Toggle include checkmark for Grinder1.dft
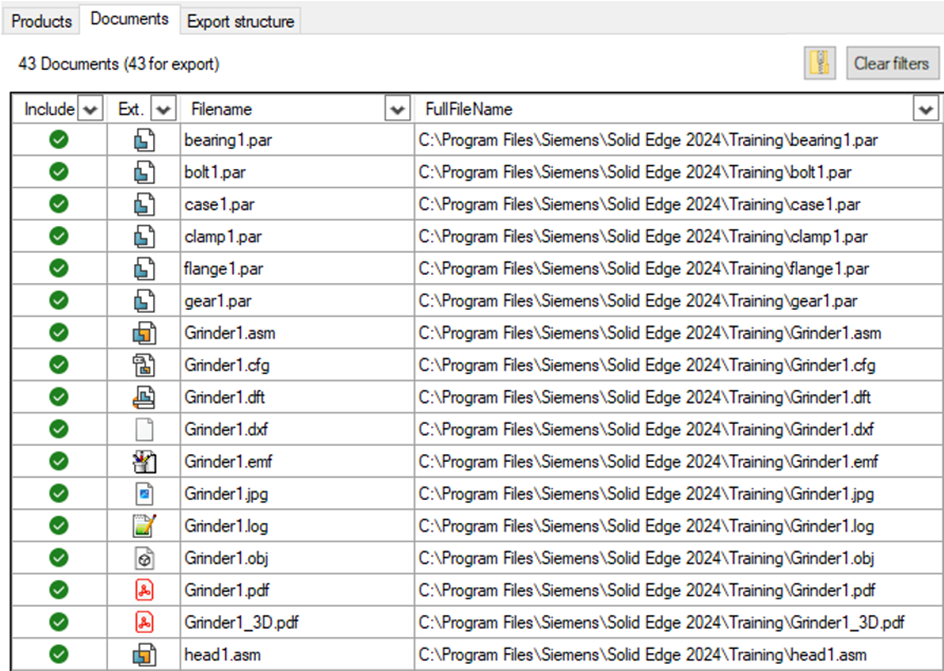The width and height of the screenshot is (944, 671). click(59, 397)
